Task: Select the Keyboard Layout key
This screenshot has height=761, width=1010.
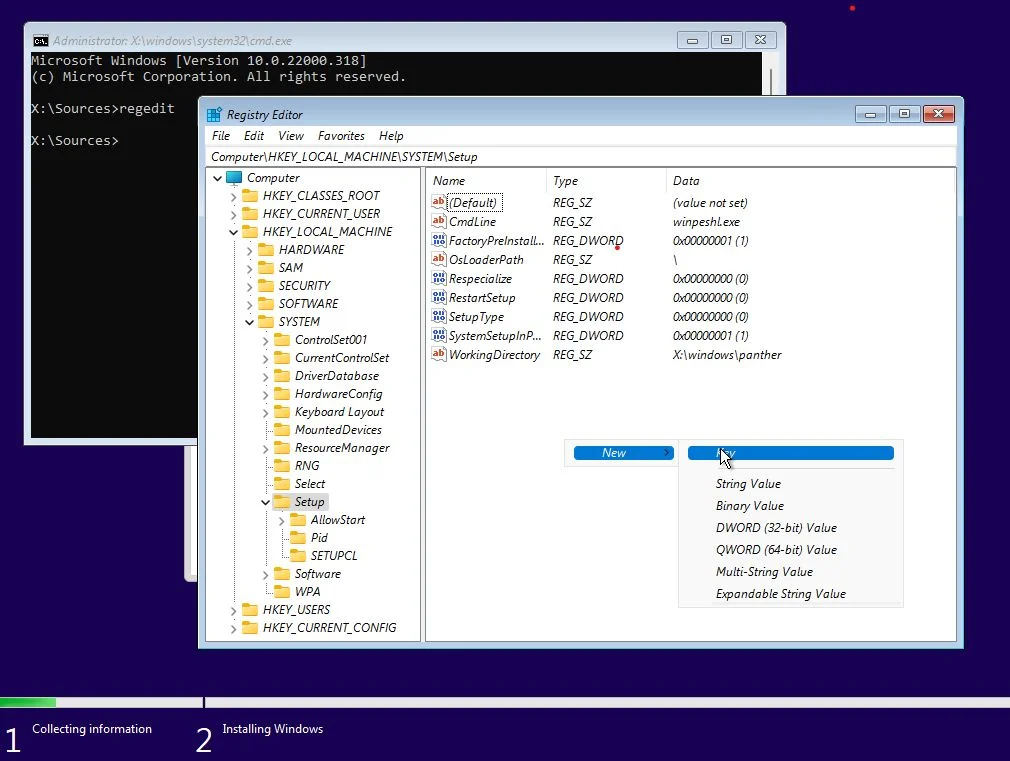Action: click(339, 412)
